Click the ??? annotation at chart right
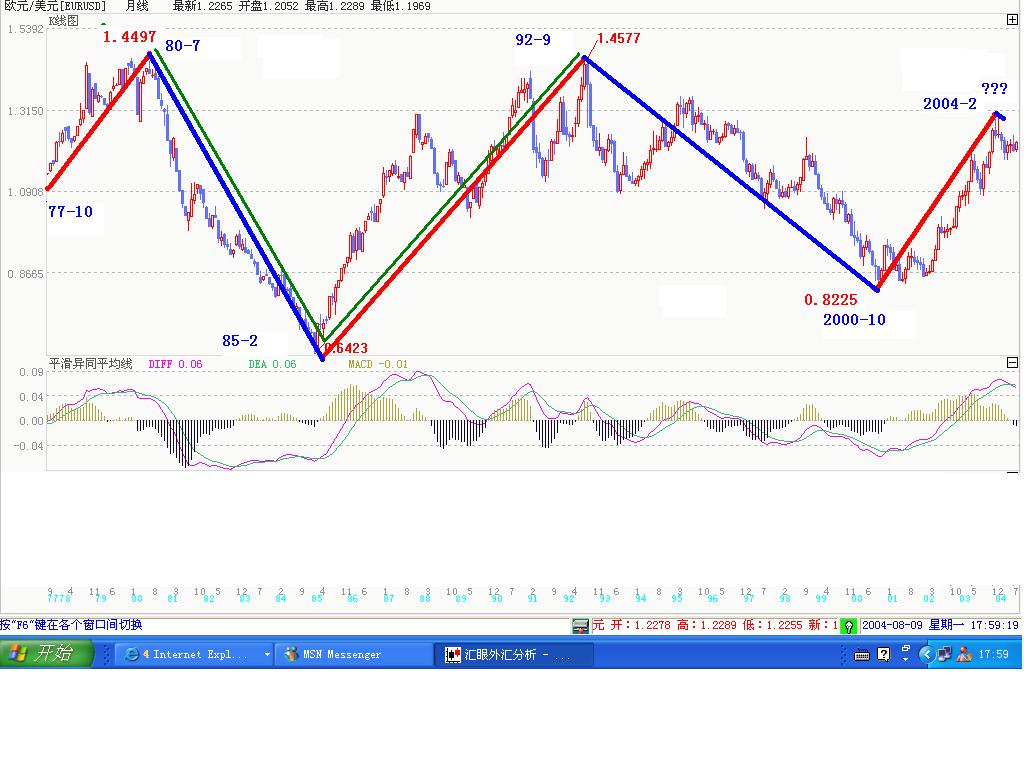1024x768 pixels. [995, 89]
